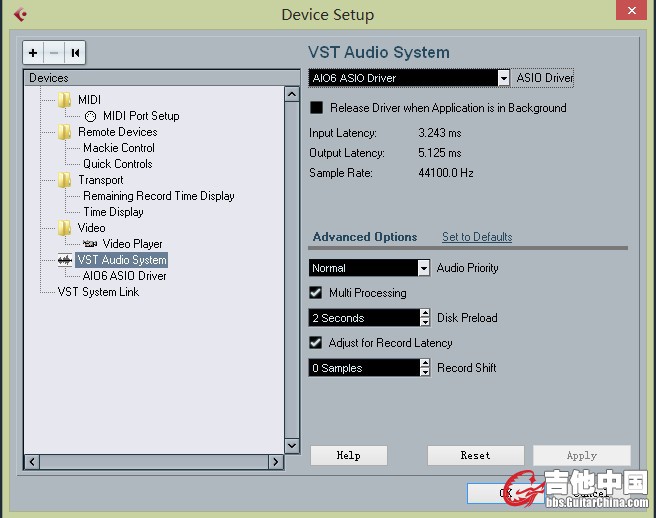This screenshot has height=518, width=656.
Task: Increase Record Shift with up arrow
Action: pyautogui.click(x=425, y=364)
